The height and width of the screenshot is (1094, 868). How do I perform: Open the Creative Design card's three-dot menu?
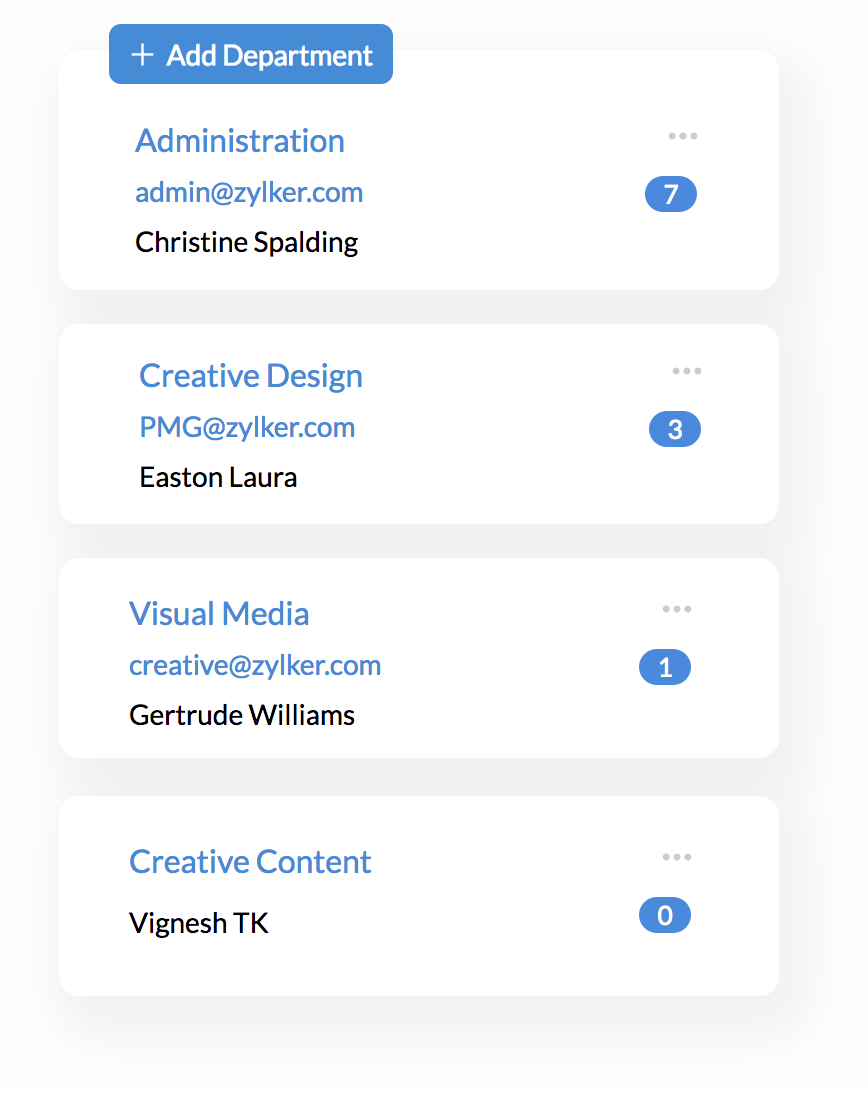point(687,371)
